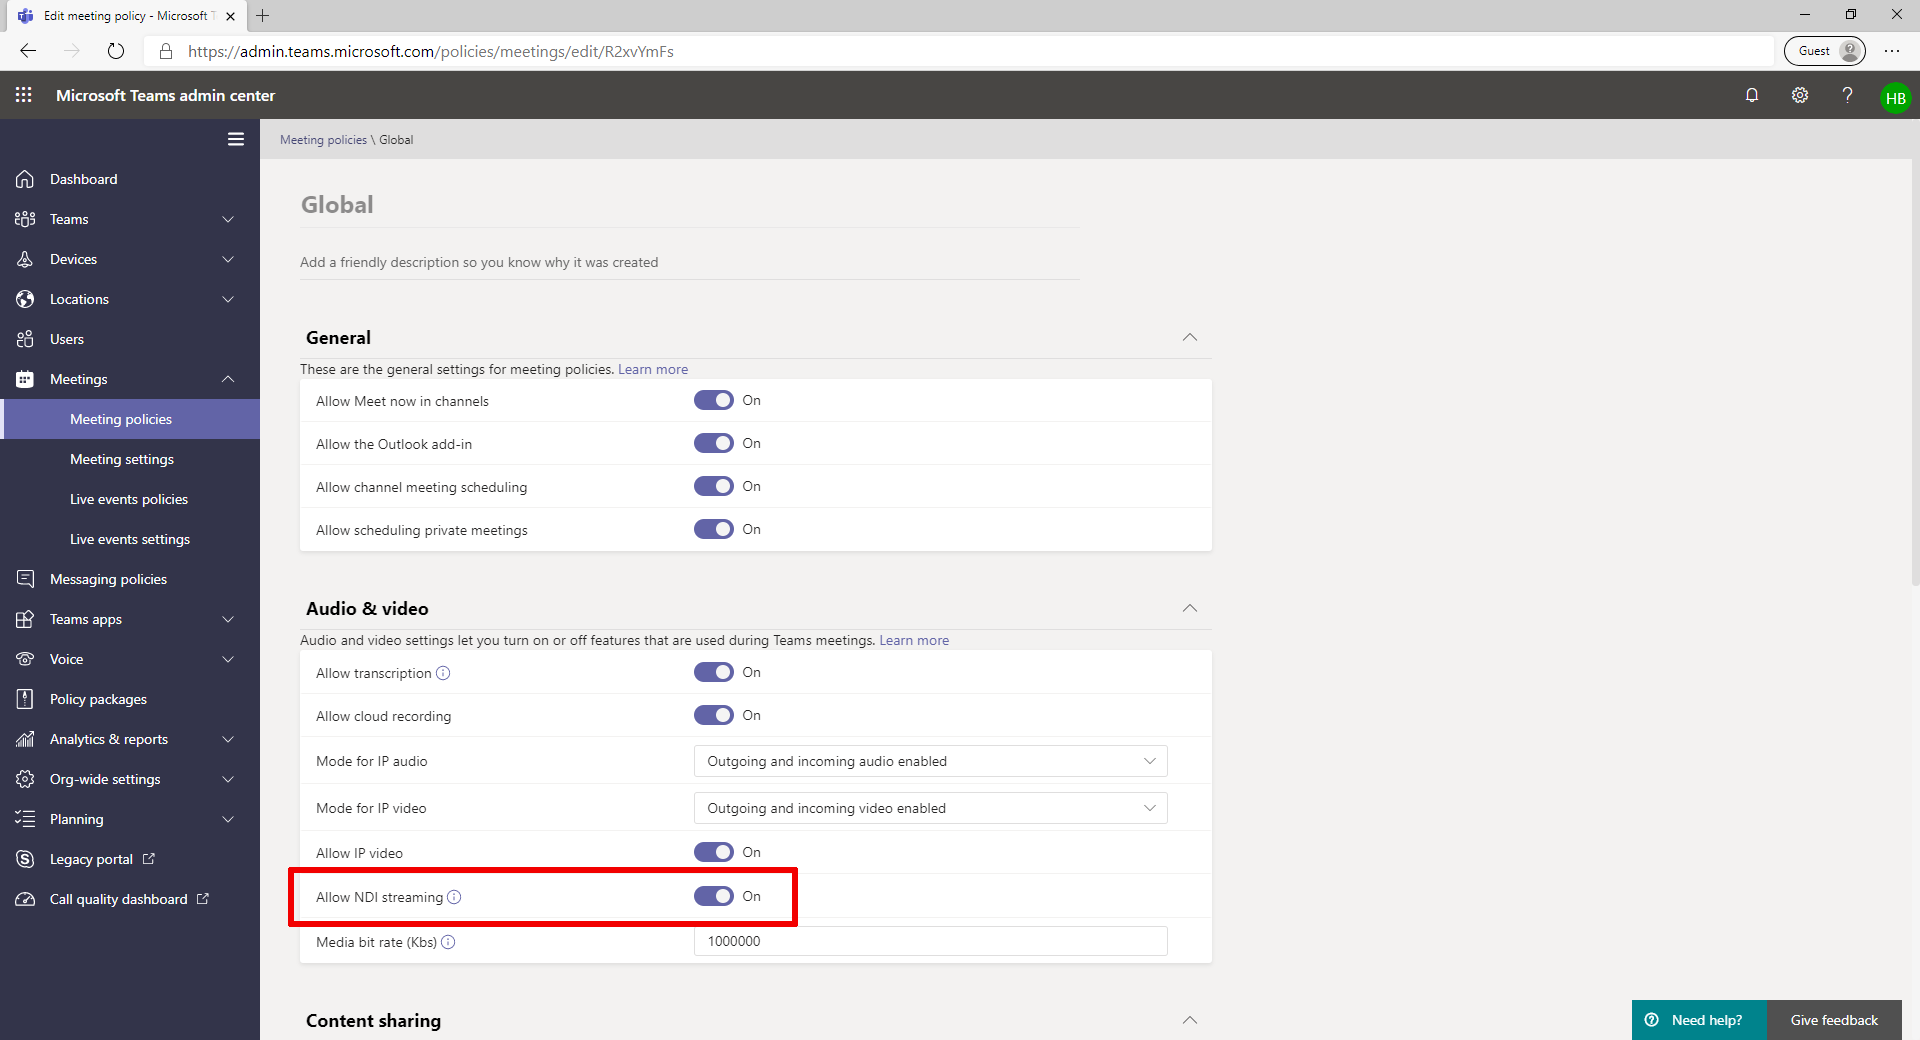Click the Legacy portal Skype icon
Screen dimensions: 1920x1040
[25, 859]
